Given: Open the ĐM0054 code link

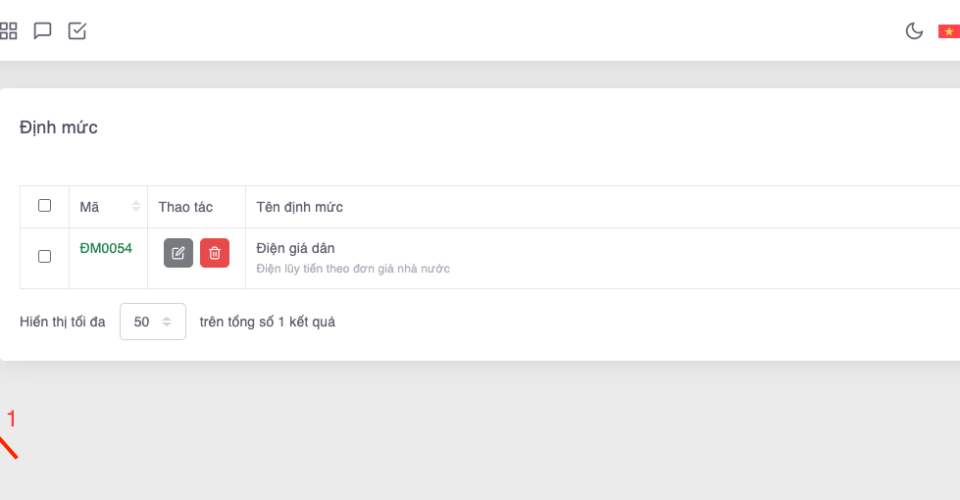Looking at the screenshot, I should (106, 248).
